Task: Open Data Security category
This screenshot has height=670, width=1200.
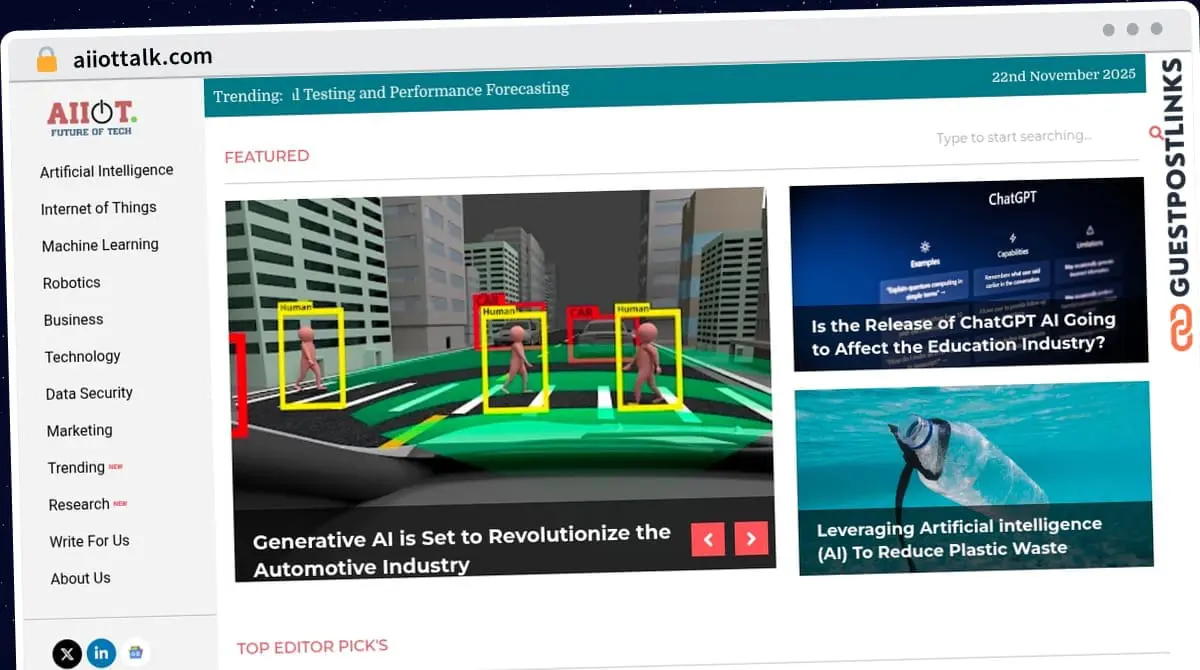Action: [x=89, y=393]
